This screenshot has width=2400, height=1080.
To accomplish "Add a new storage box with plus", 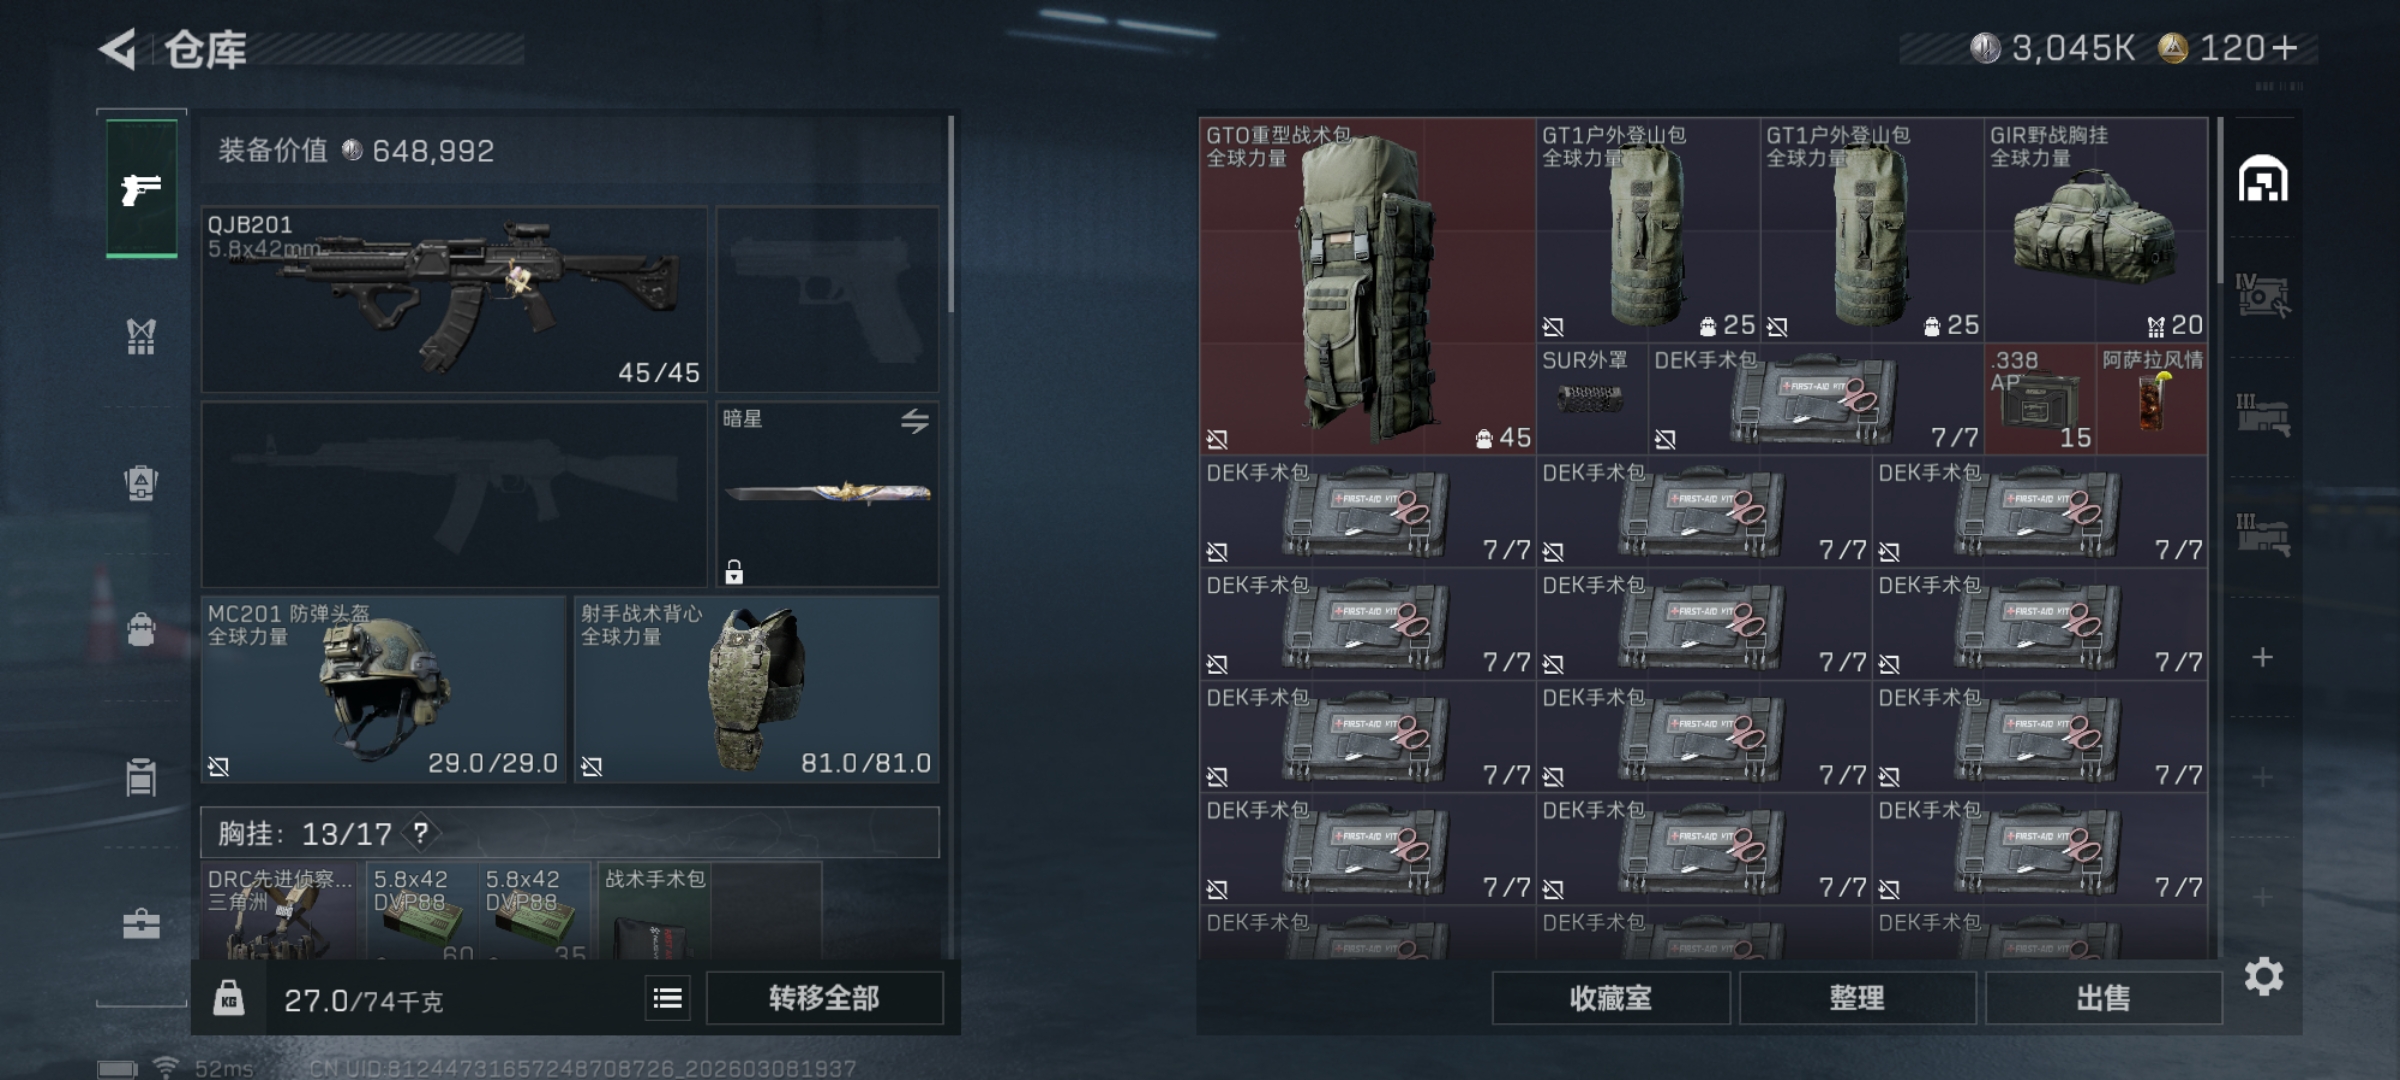I will pos(2263,657).
